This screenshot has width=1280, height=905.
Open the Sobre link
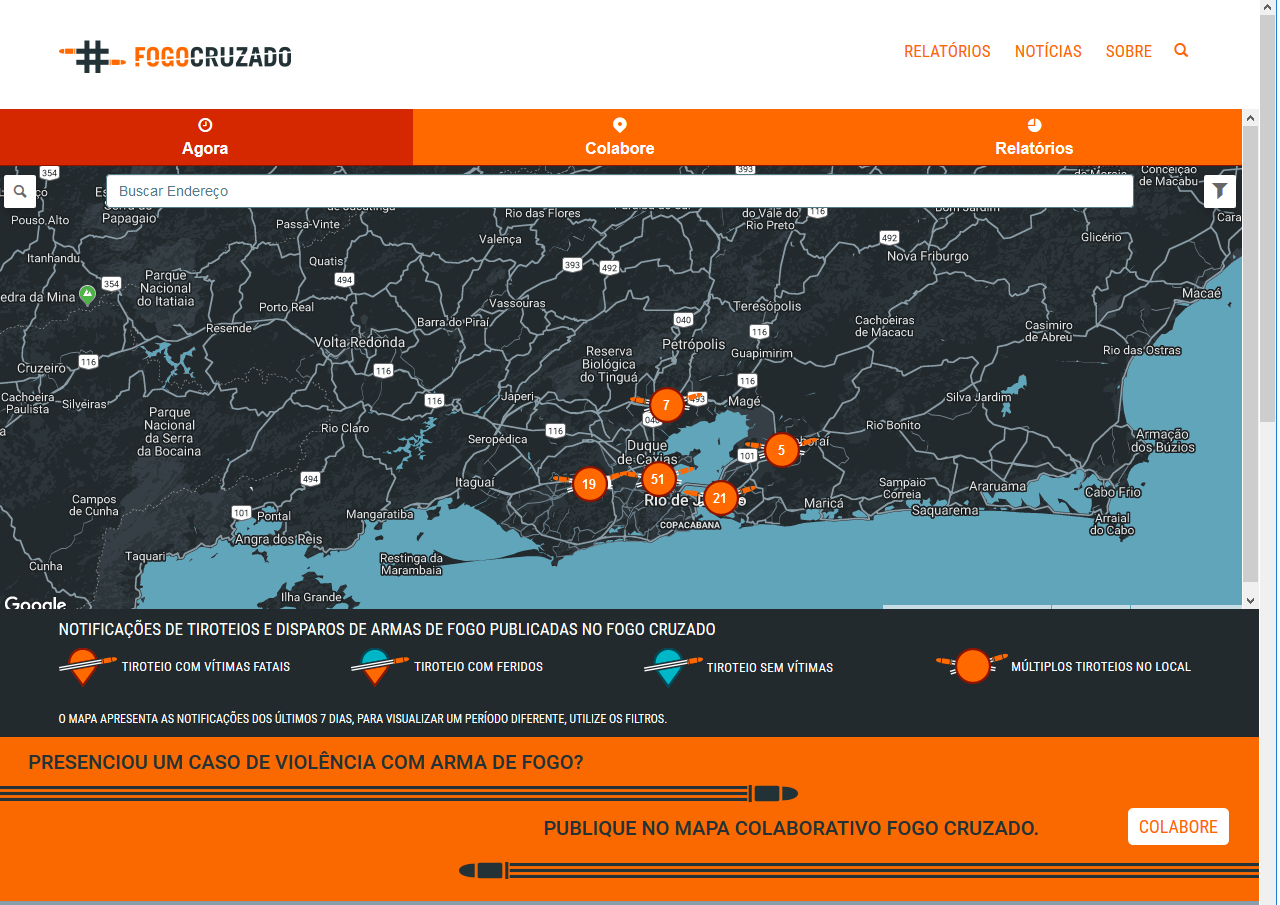1128,52
